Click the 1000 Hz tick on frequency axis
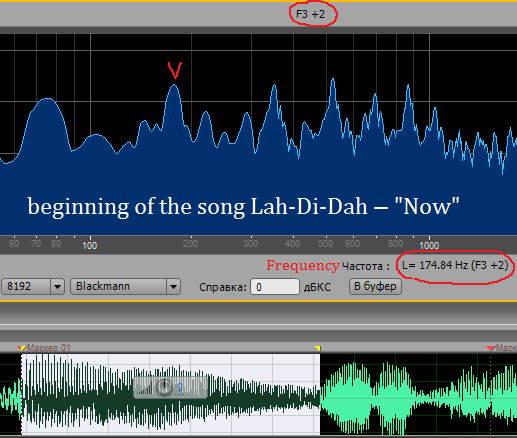The width and height of the screenshot is (517, 438). point(429,245)
